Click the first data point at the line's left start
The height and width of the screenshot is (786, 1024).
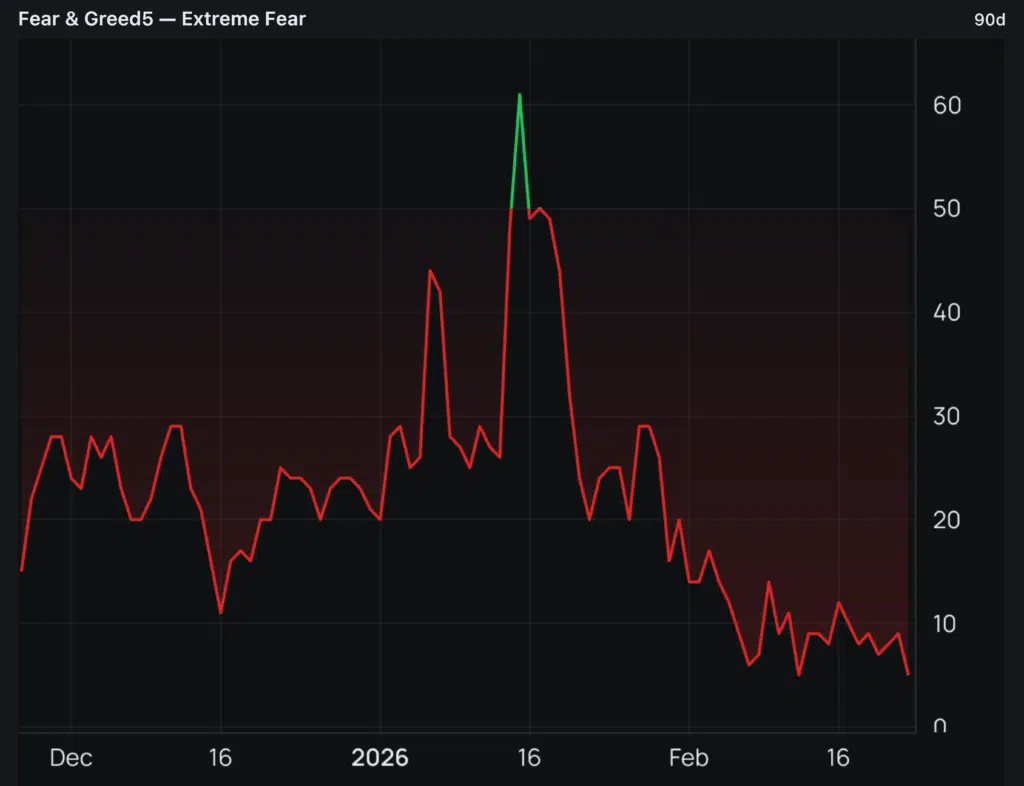21,570
